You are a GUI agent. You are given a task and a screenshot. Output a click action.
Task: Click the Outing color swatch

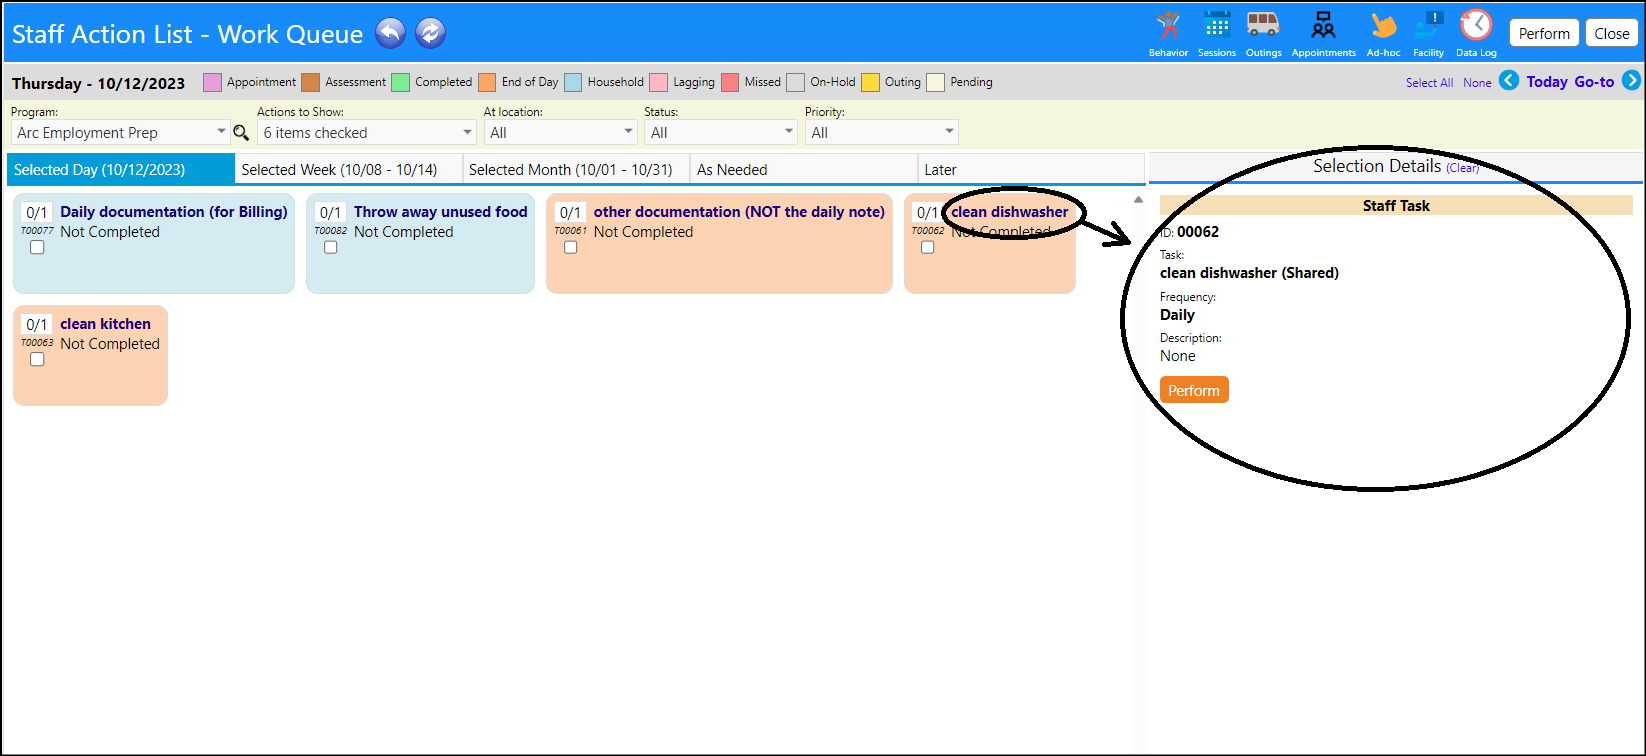871,82
